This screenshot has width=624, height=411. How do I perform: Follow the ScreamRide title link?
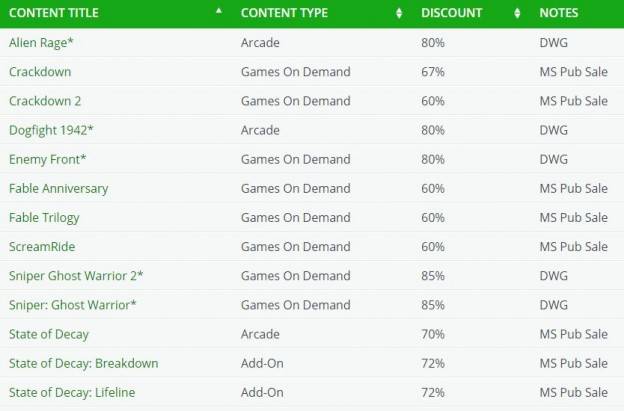[x=42, y=247]
